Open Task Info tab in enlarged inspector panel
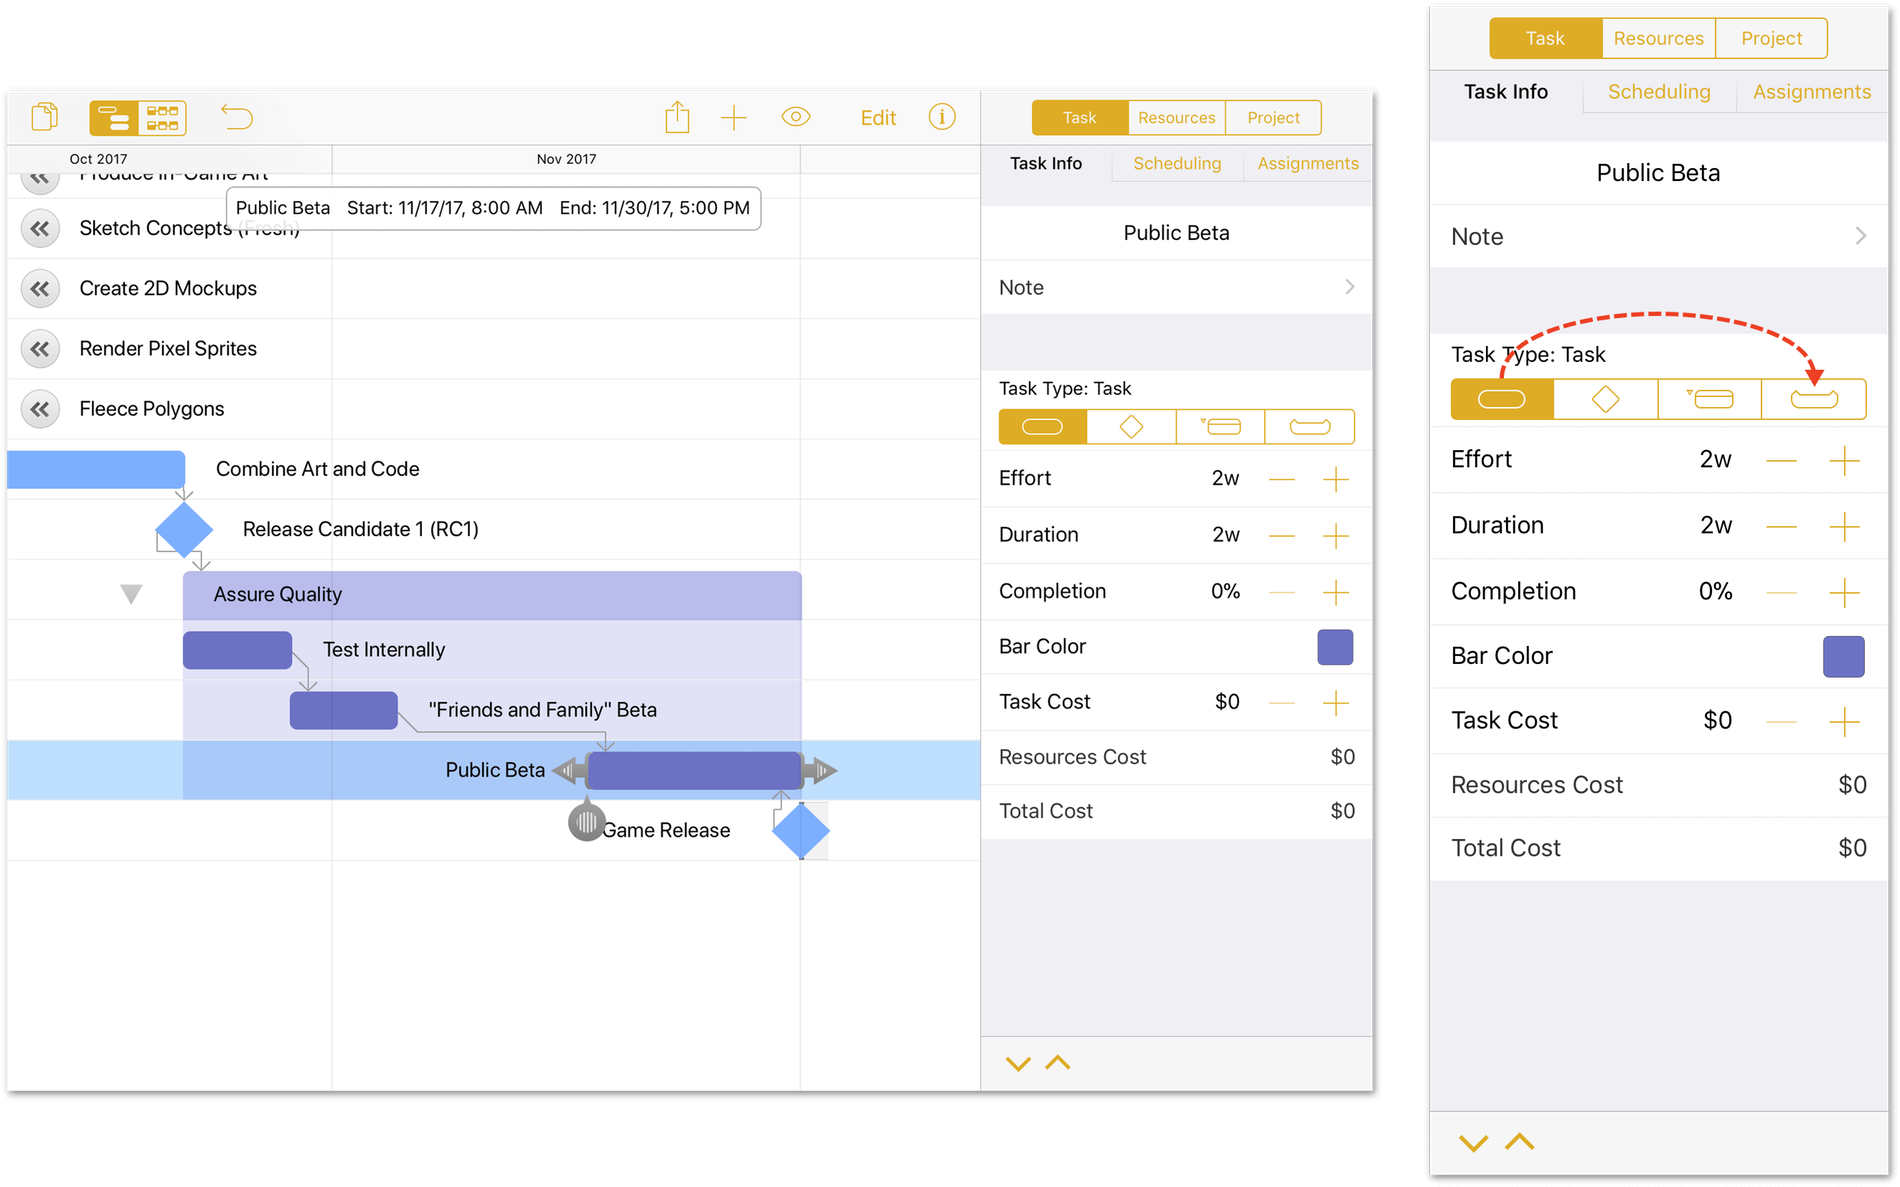Viewport: 1900px width, 1187px height. click(1506, 92)
